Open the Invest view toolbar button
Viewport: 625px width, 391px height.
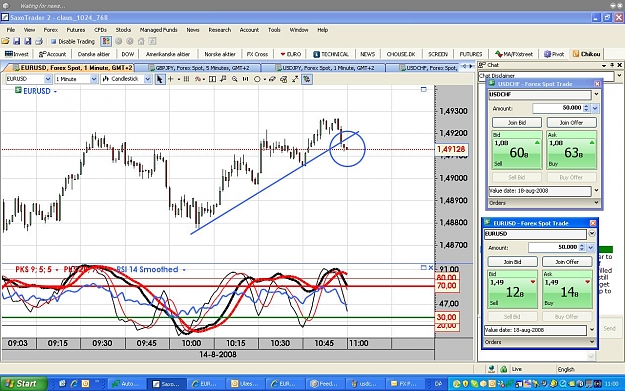point(17,54)
